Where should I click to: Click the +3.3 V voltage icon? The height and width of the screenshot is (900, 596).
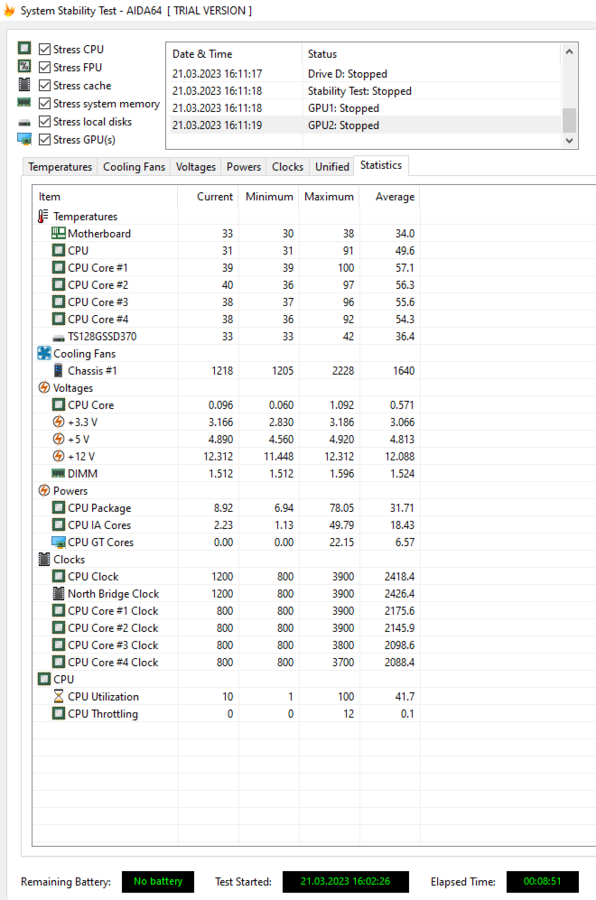58,422
